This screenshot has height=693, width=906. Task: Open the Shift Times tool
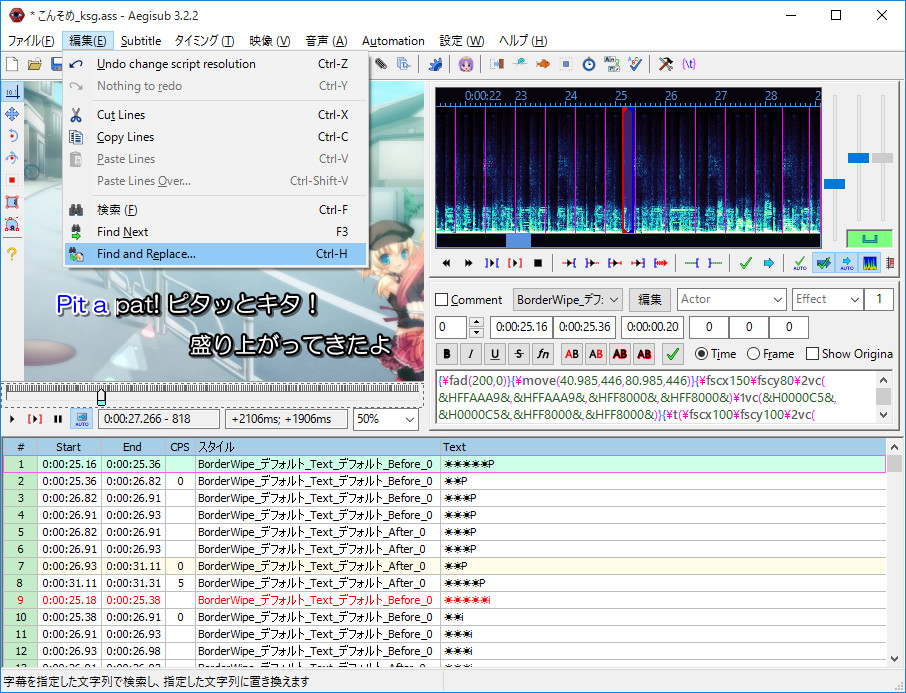497,64
